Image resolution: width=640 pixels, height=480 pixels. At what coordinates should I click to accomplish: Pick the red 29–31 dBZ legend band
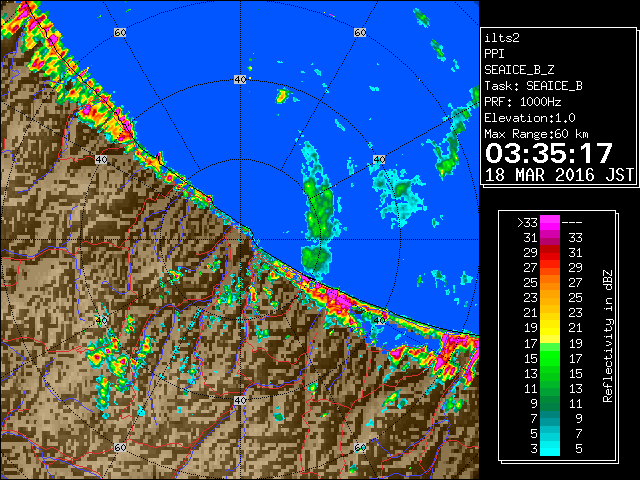[x=549, y=253]
